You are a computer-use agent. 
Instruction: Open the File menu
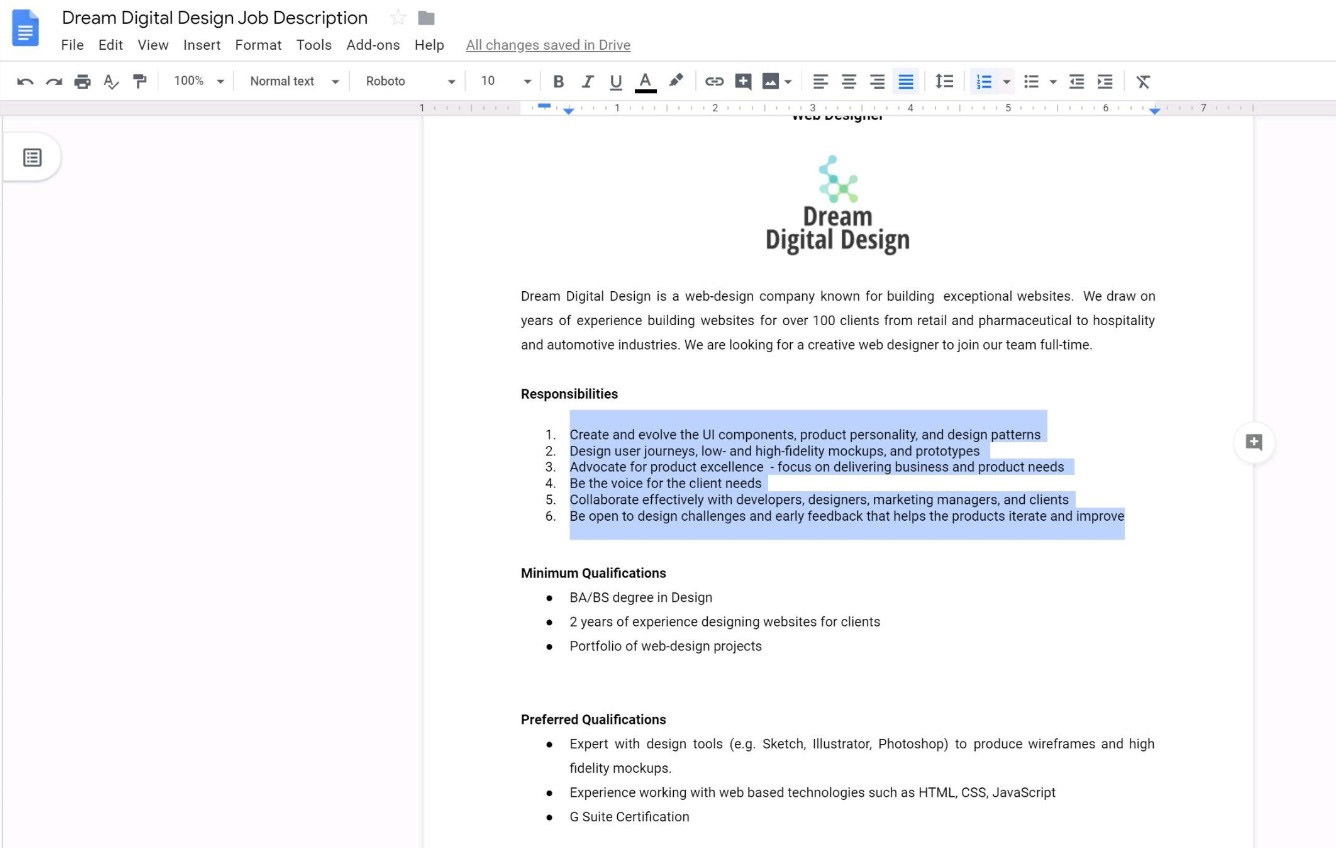tap(72, 45)
